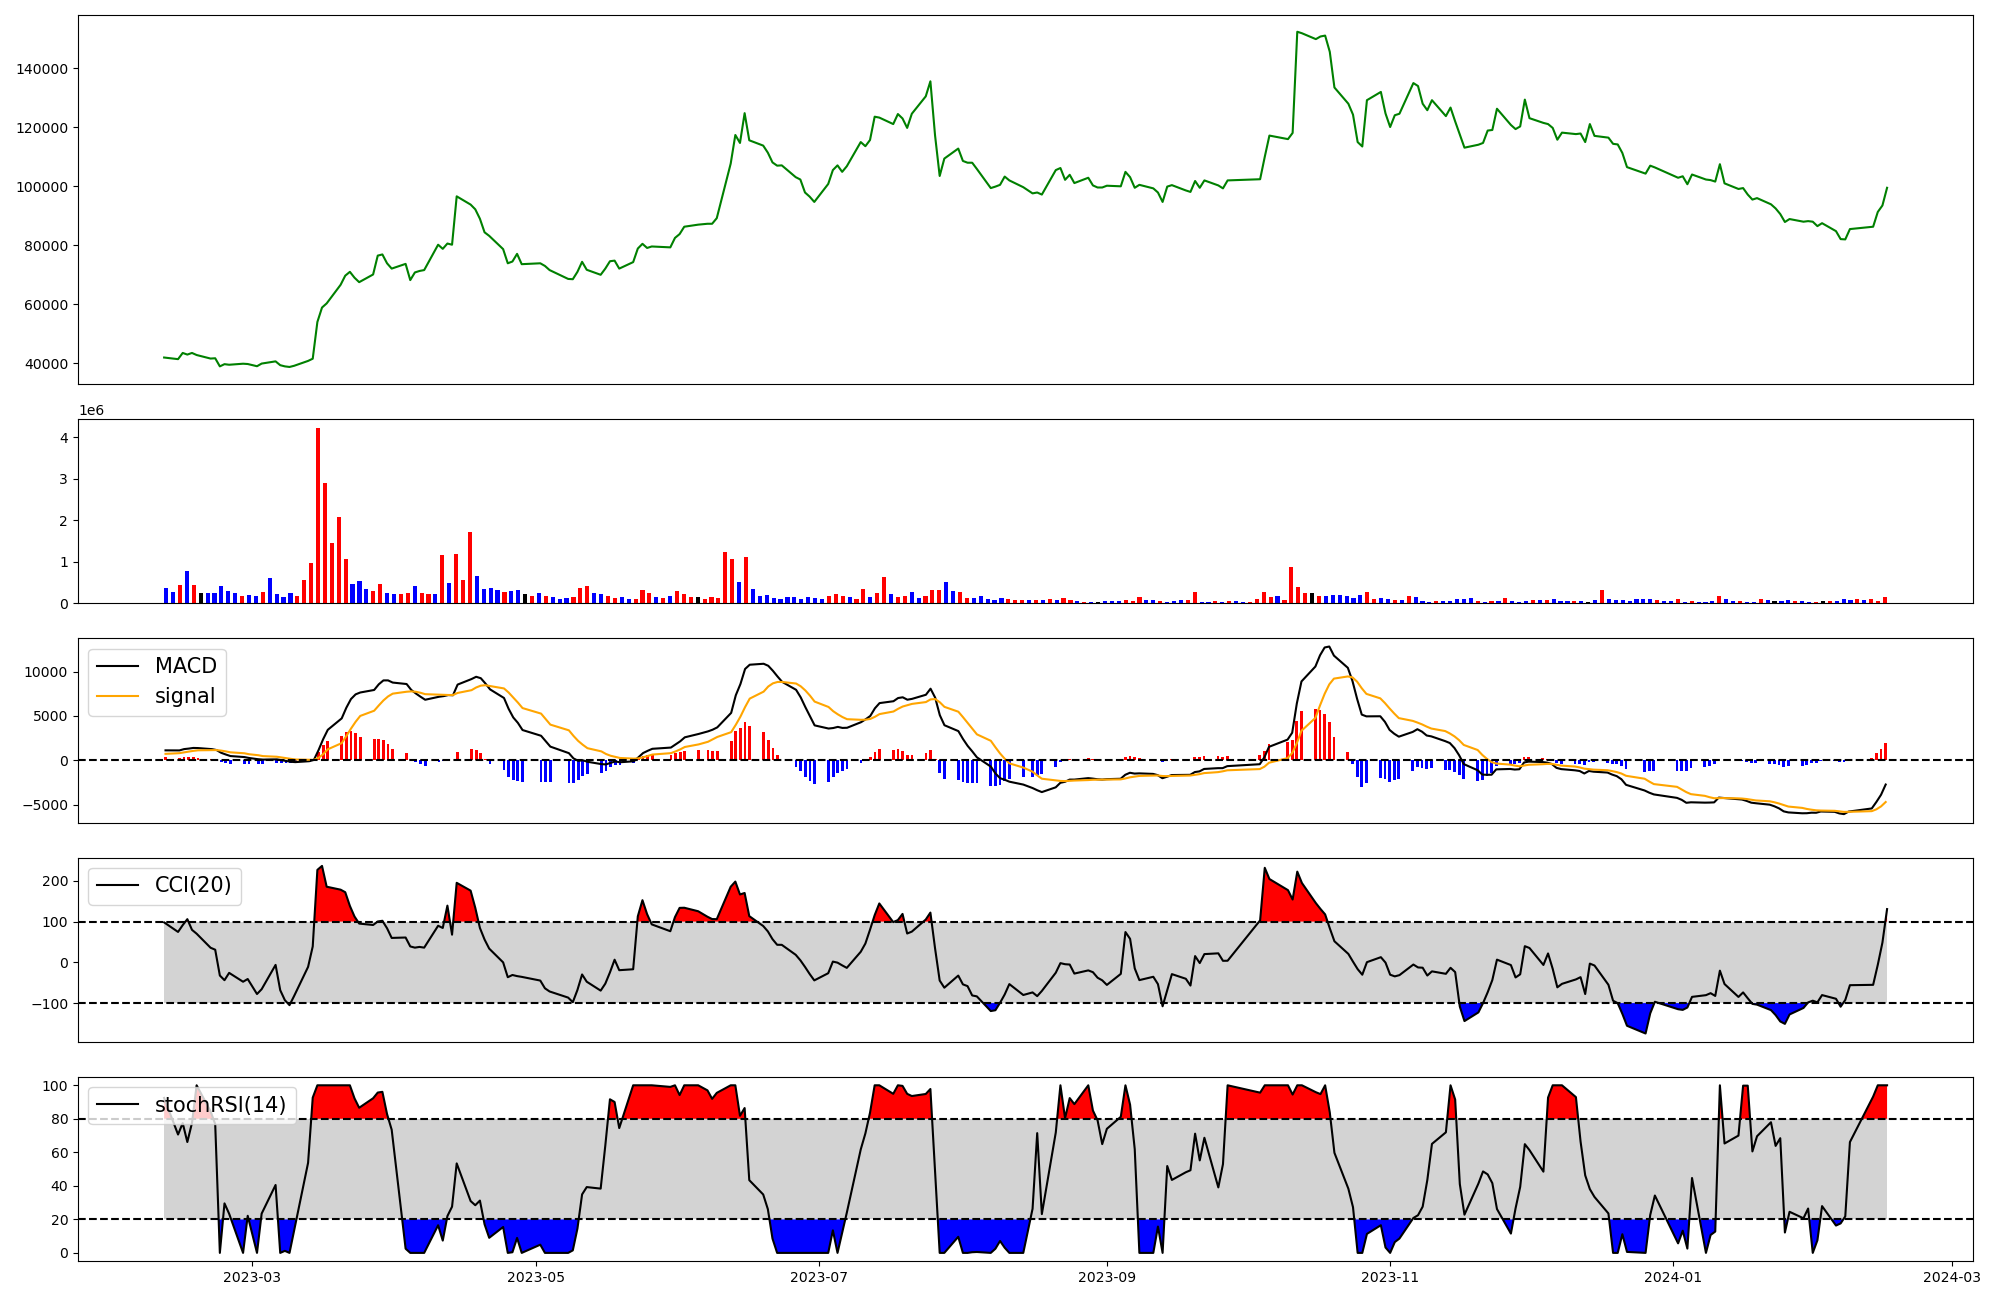Screen dimensions: 2000x1300
Task: Click the 2023-07 x-axis date label
Action: click(819, 1276)
